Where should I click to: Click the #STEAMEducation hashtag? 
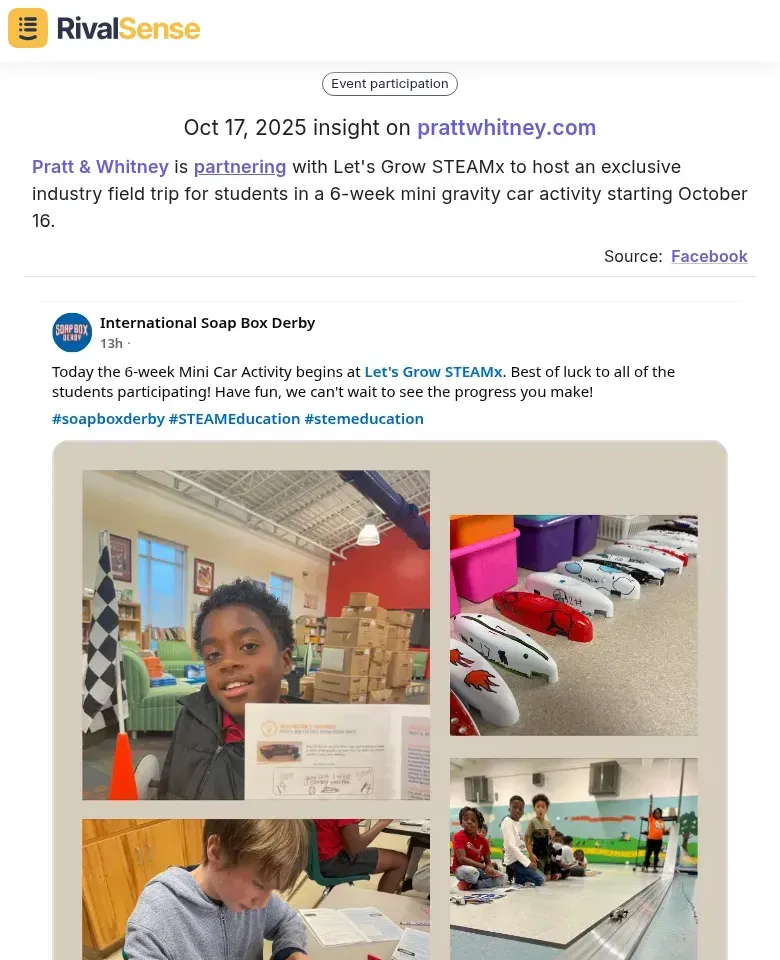tap(234, 419)
